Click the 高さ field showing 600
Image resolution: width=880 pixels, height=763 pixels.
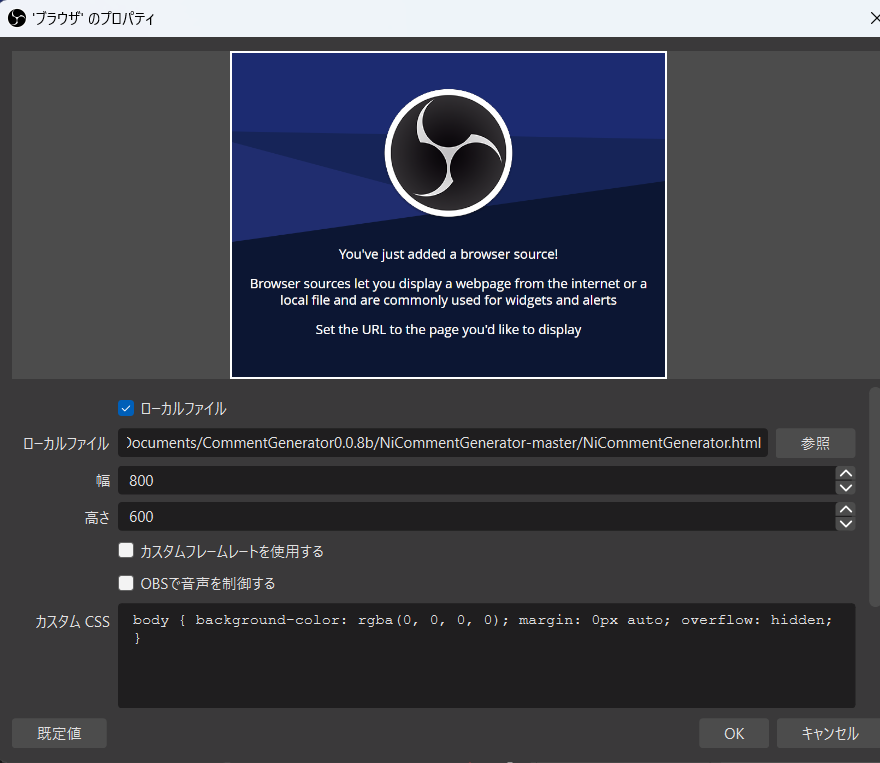pos(475,517)
